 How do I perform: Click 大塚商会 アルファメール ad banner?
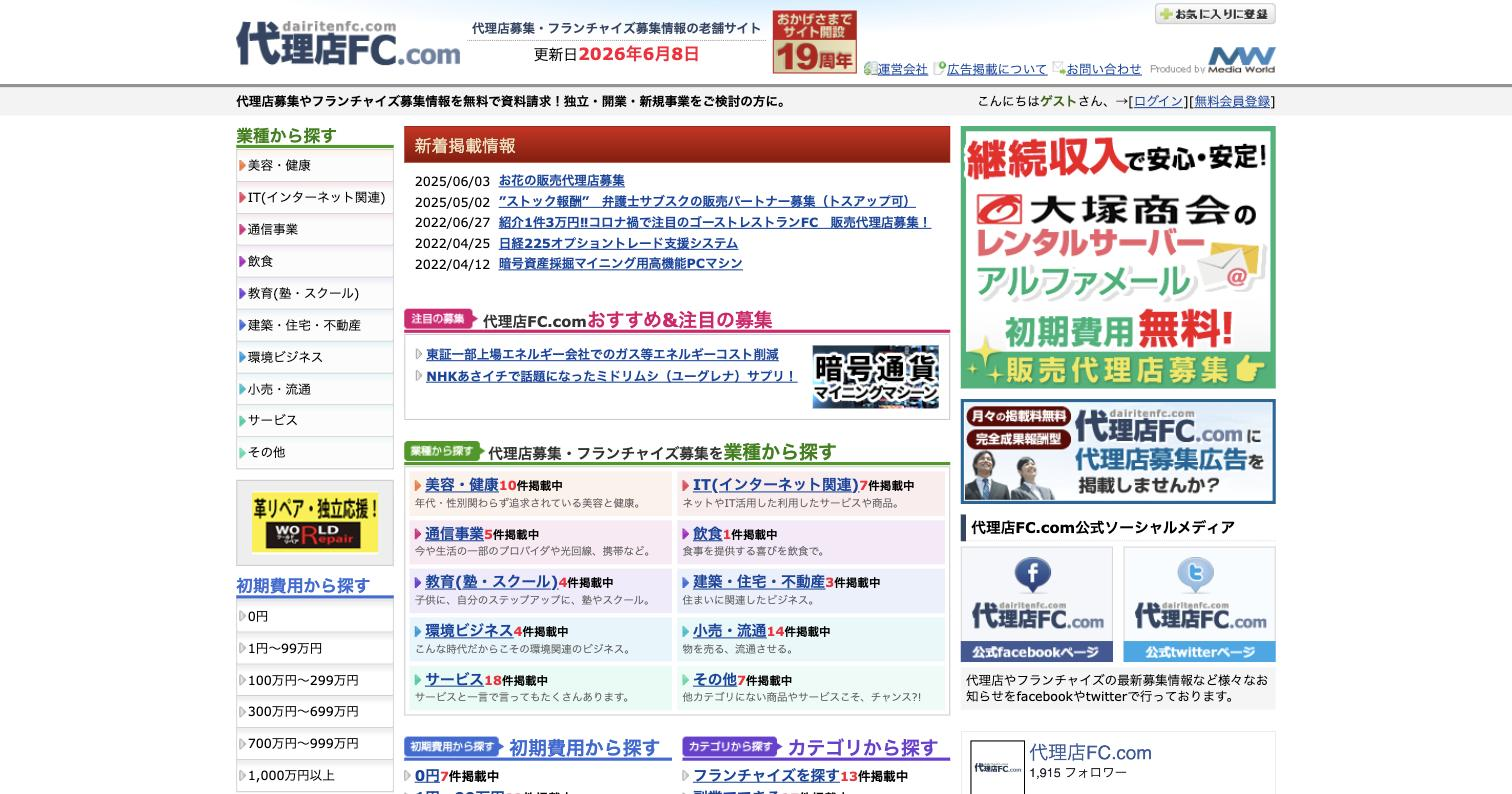coord(1118,257)
